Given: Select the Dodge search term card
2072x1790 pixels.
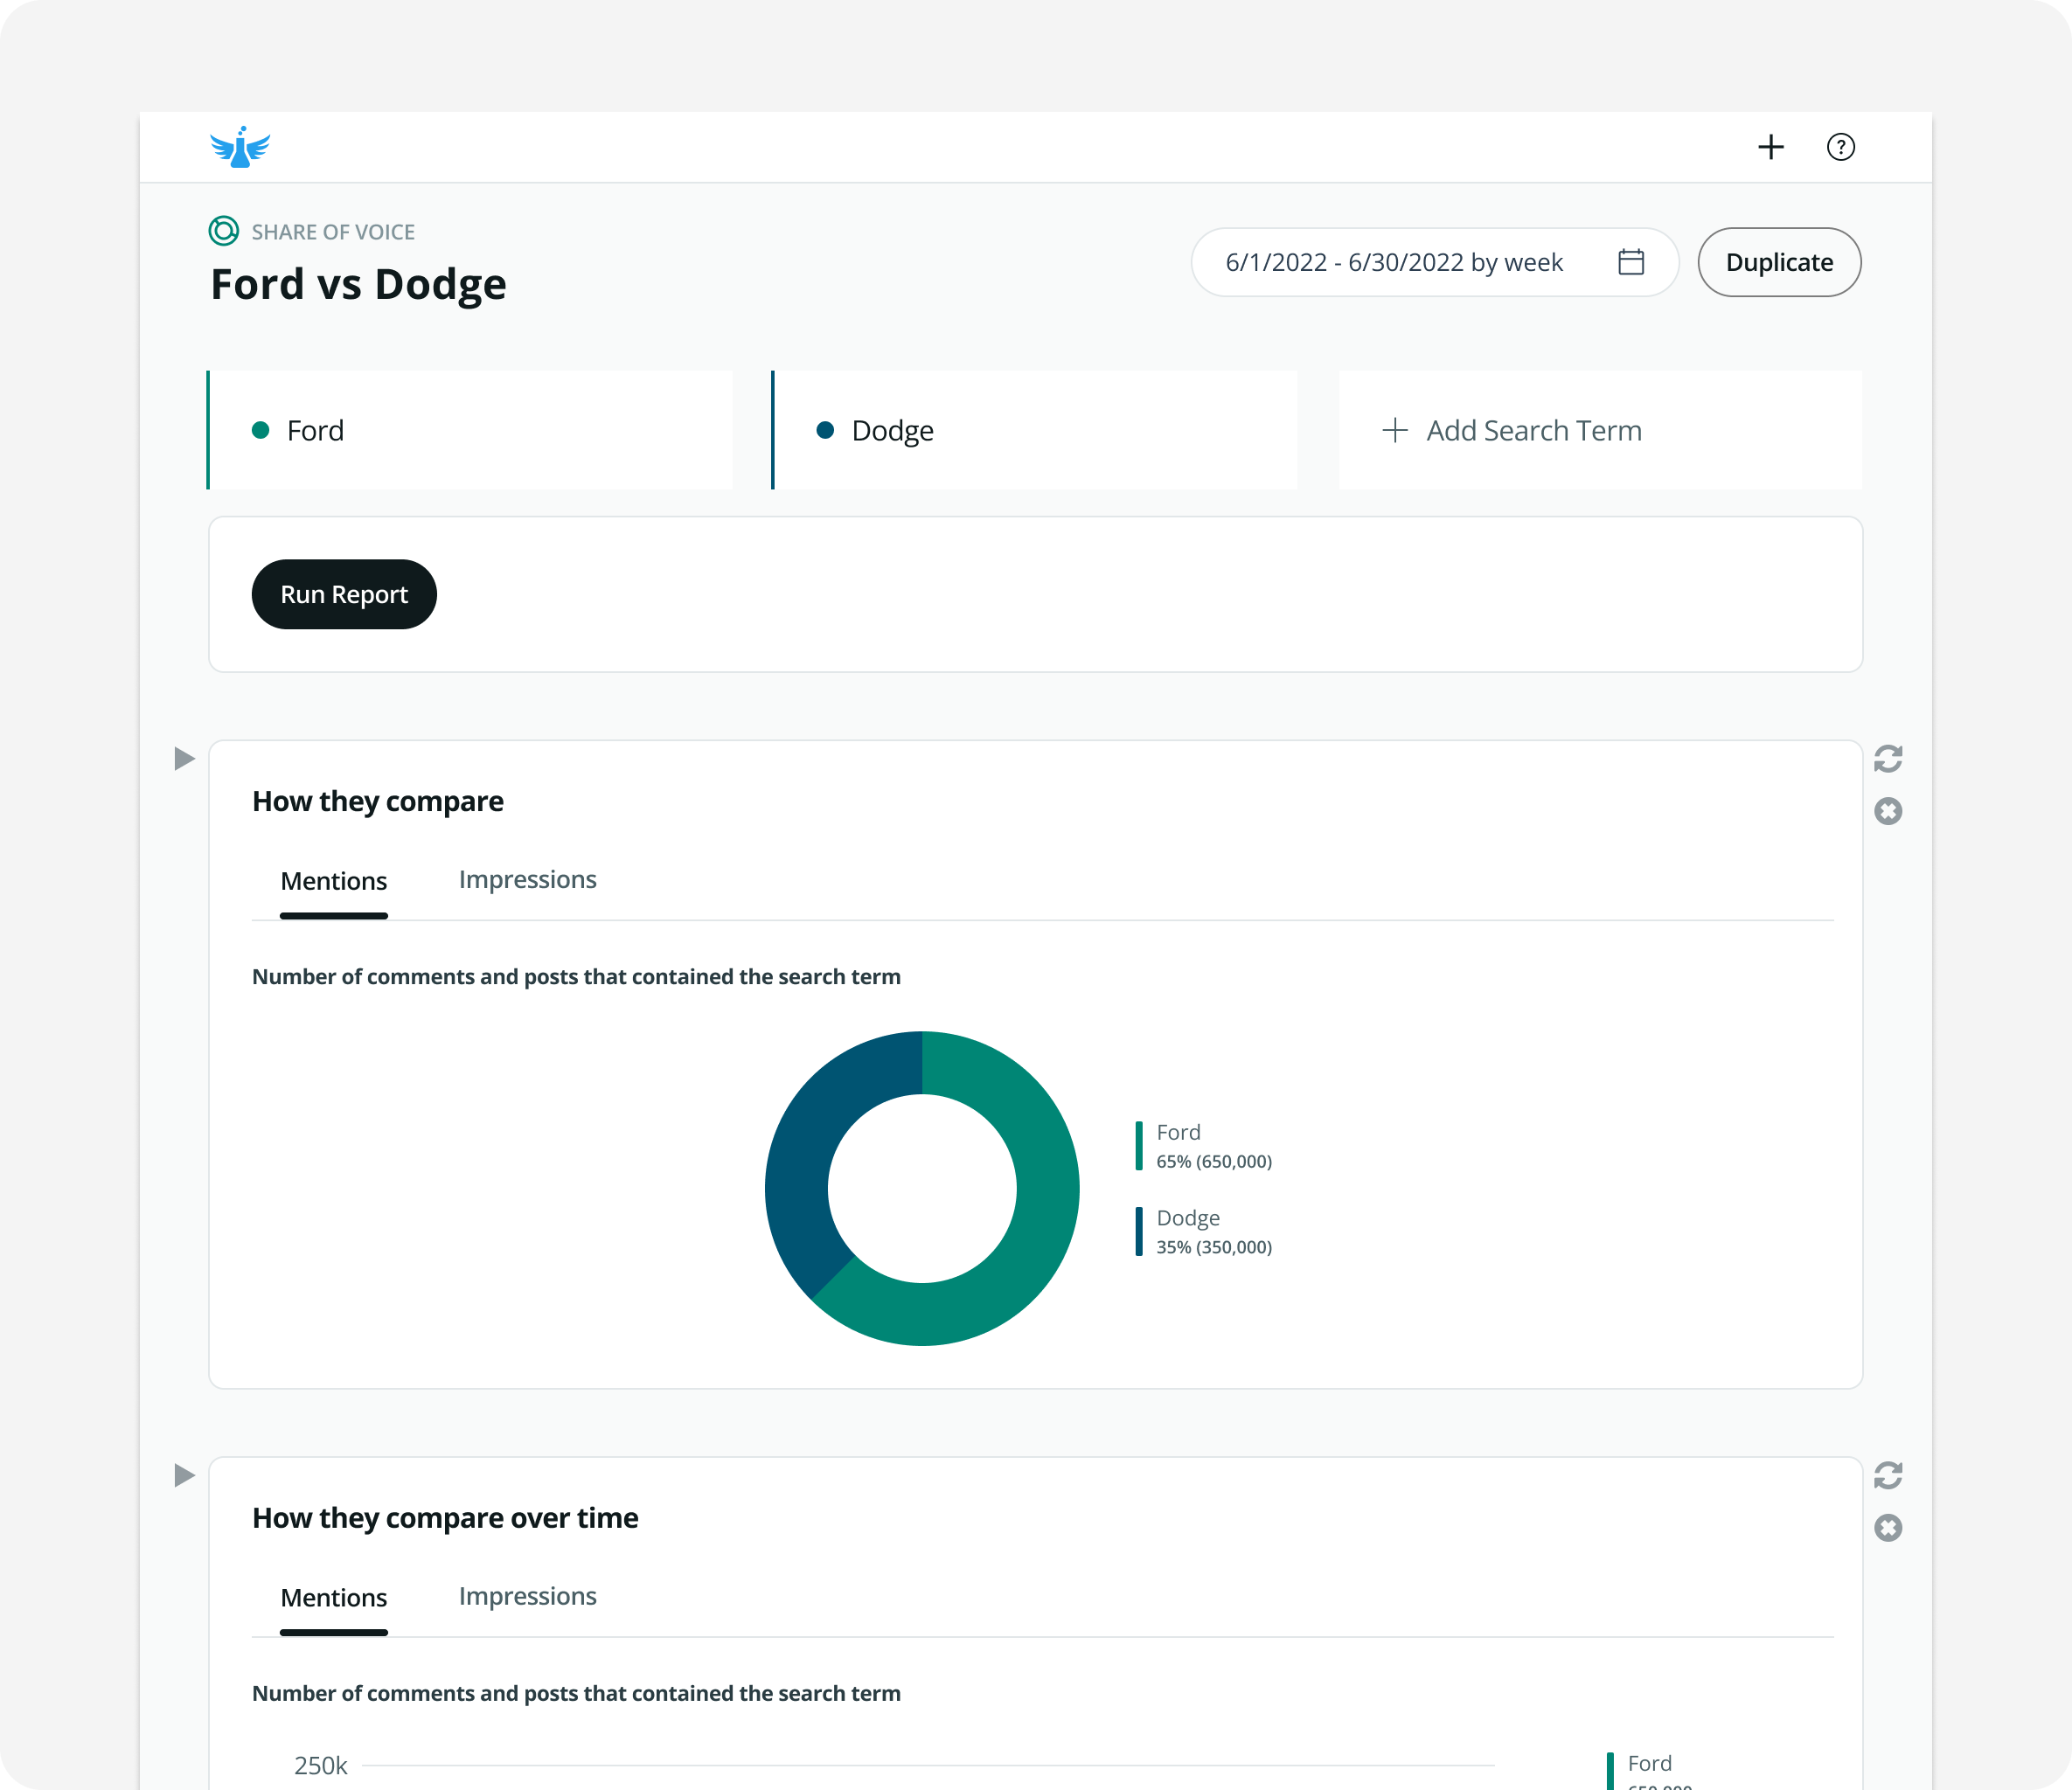Looking at the screenshot, I should [1034, 430].
